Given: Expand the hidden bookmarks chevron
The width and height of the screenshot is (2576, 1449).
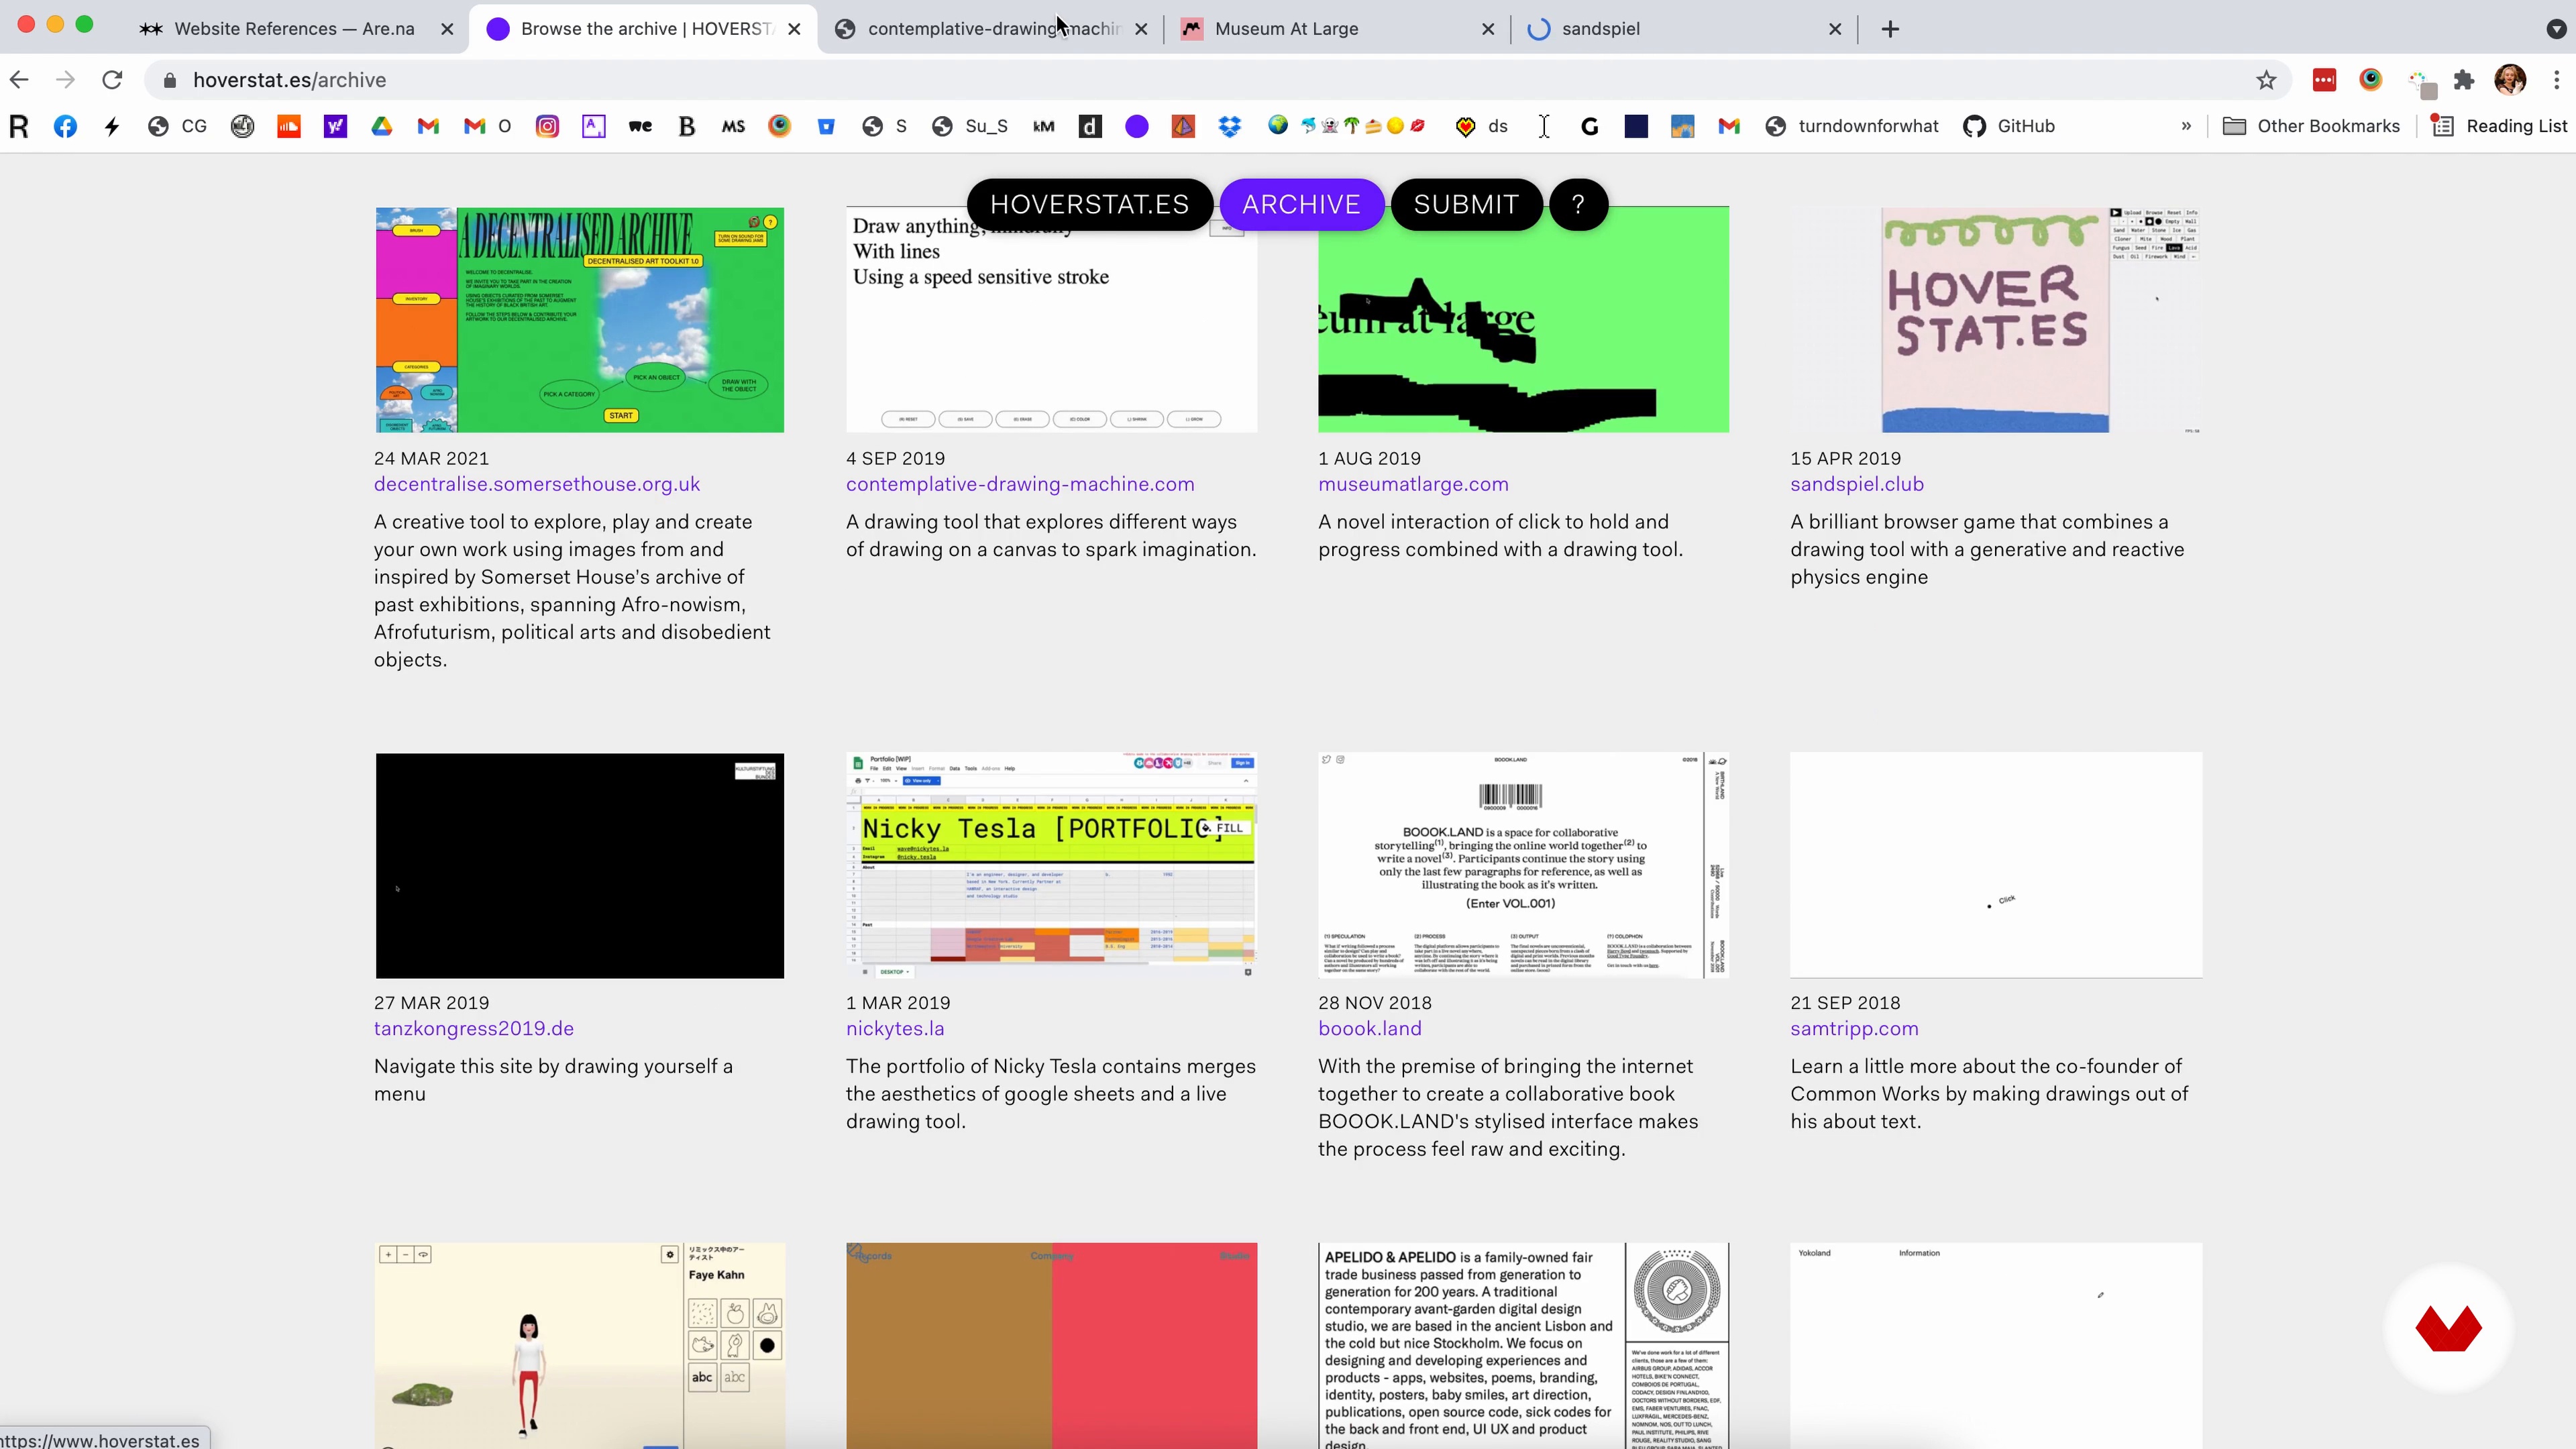Looking at the screenshot, I should pyautogui.click(x=2186, y=126).
